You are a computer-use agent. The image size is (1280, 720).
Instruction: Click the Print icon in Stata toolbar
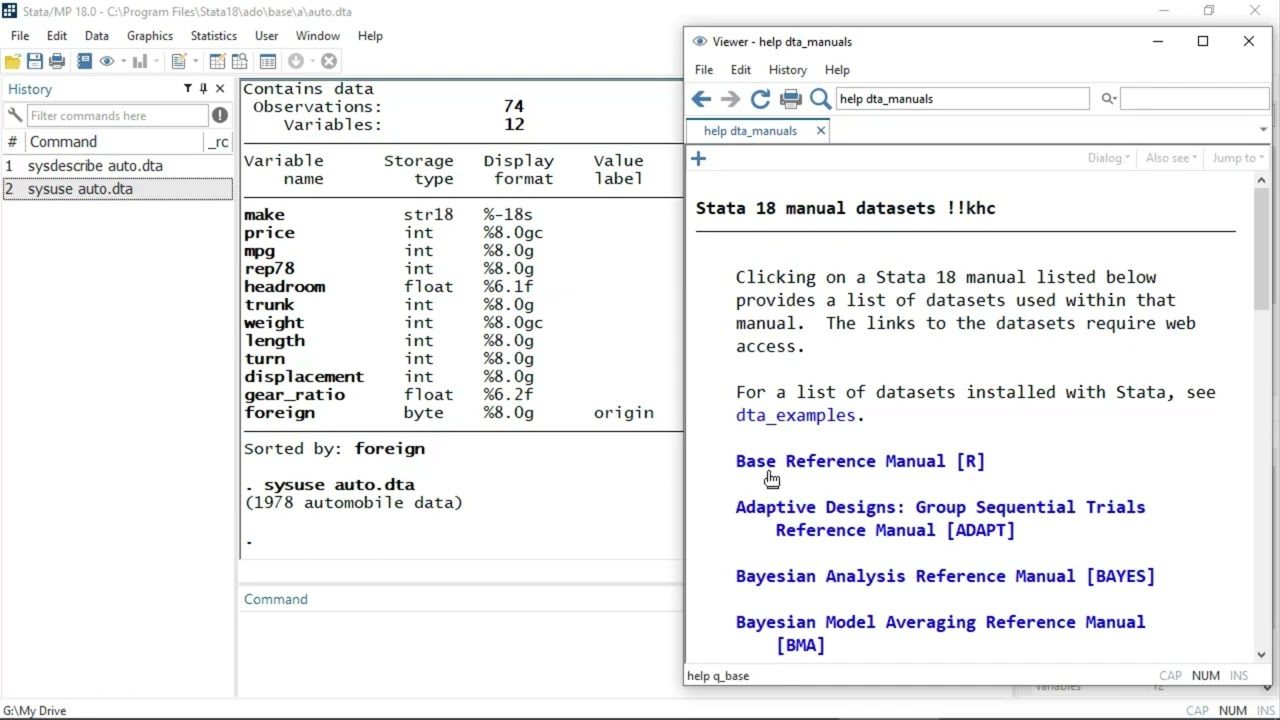coord(57,61)
